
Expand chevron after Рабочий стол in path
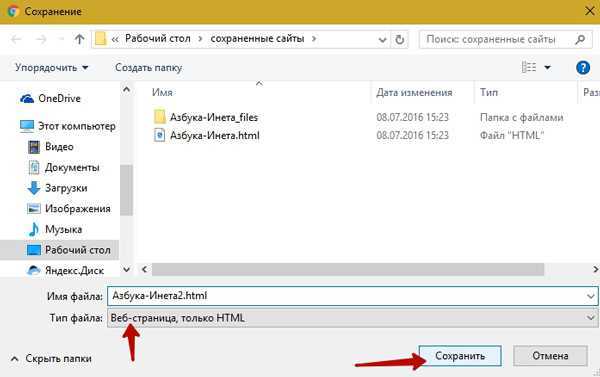[x=200, y=39]
